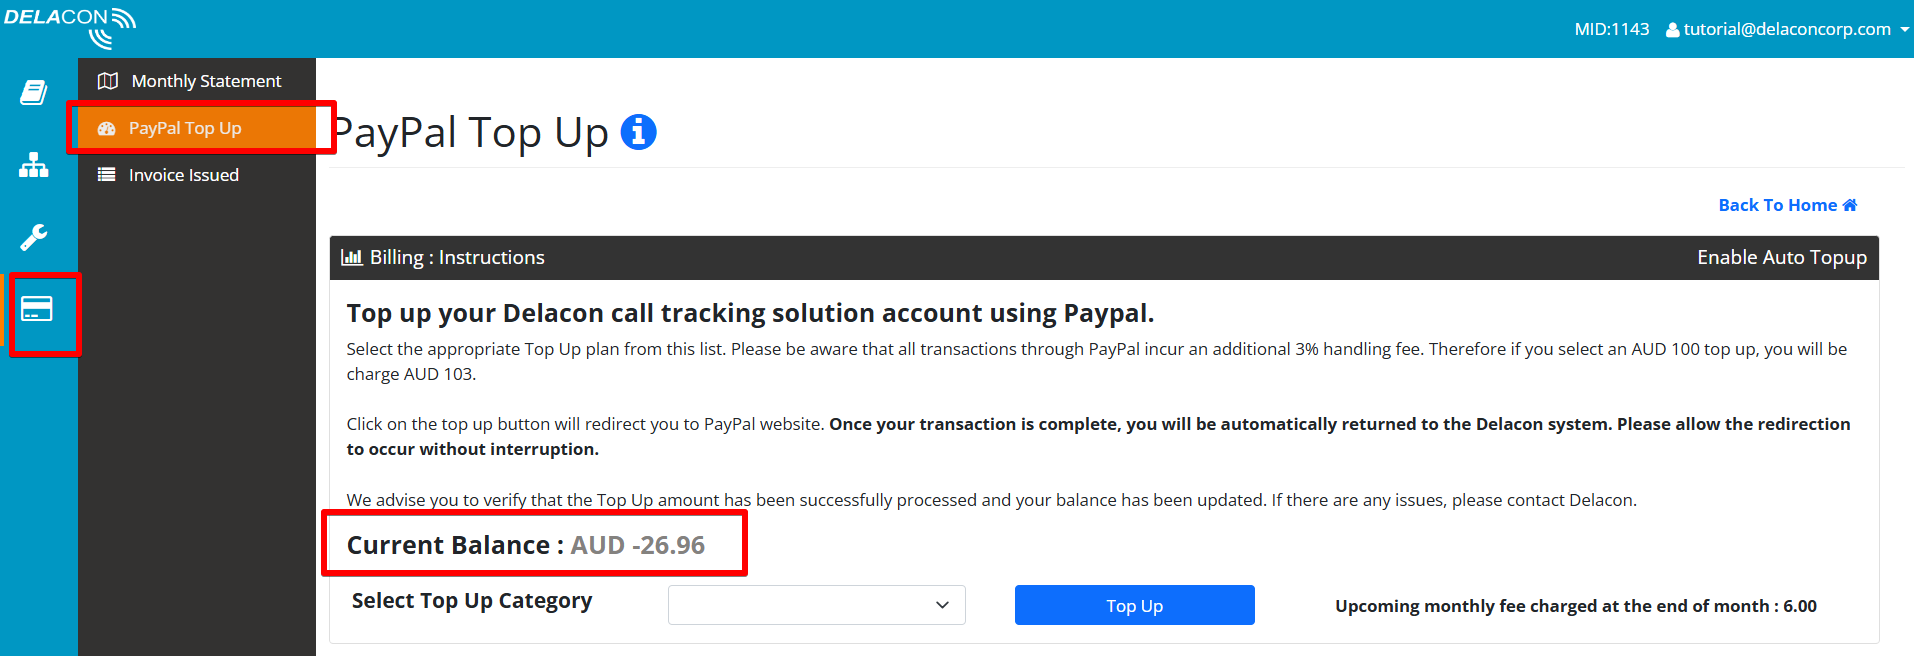Select the credit card billing icon
Screen dimensions: 1914x656
[x=37, y=309]
